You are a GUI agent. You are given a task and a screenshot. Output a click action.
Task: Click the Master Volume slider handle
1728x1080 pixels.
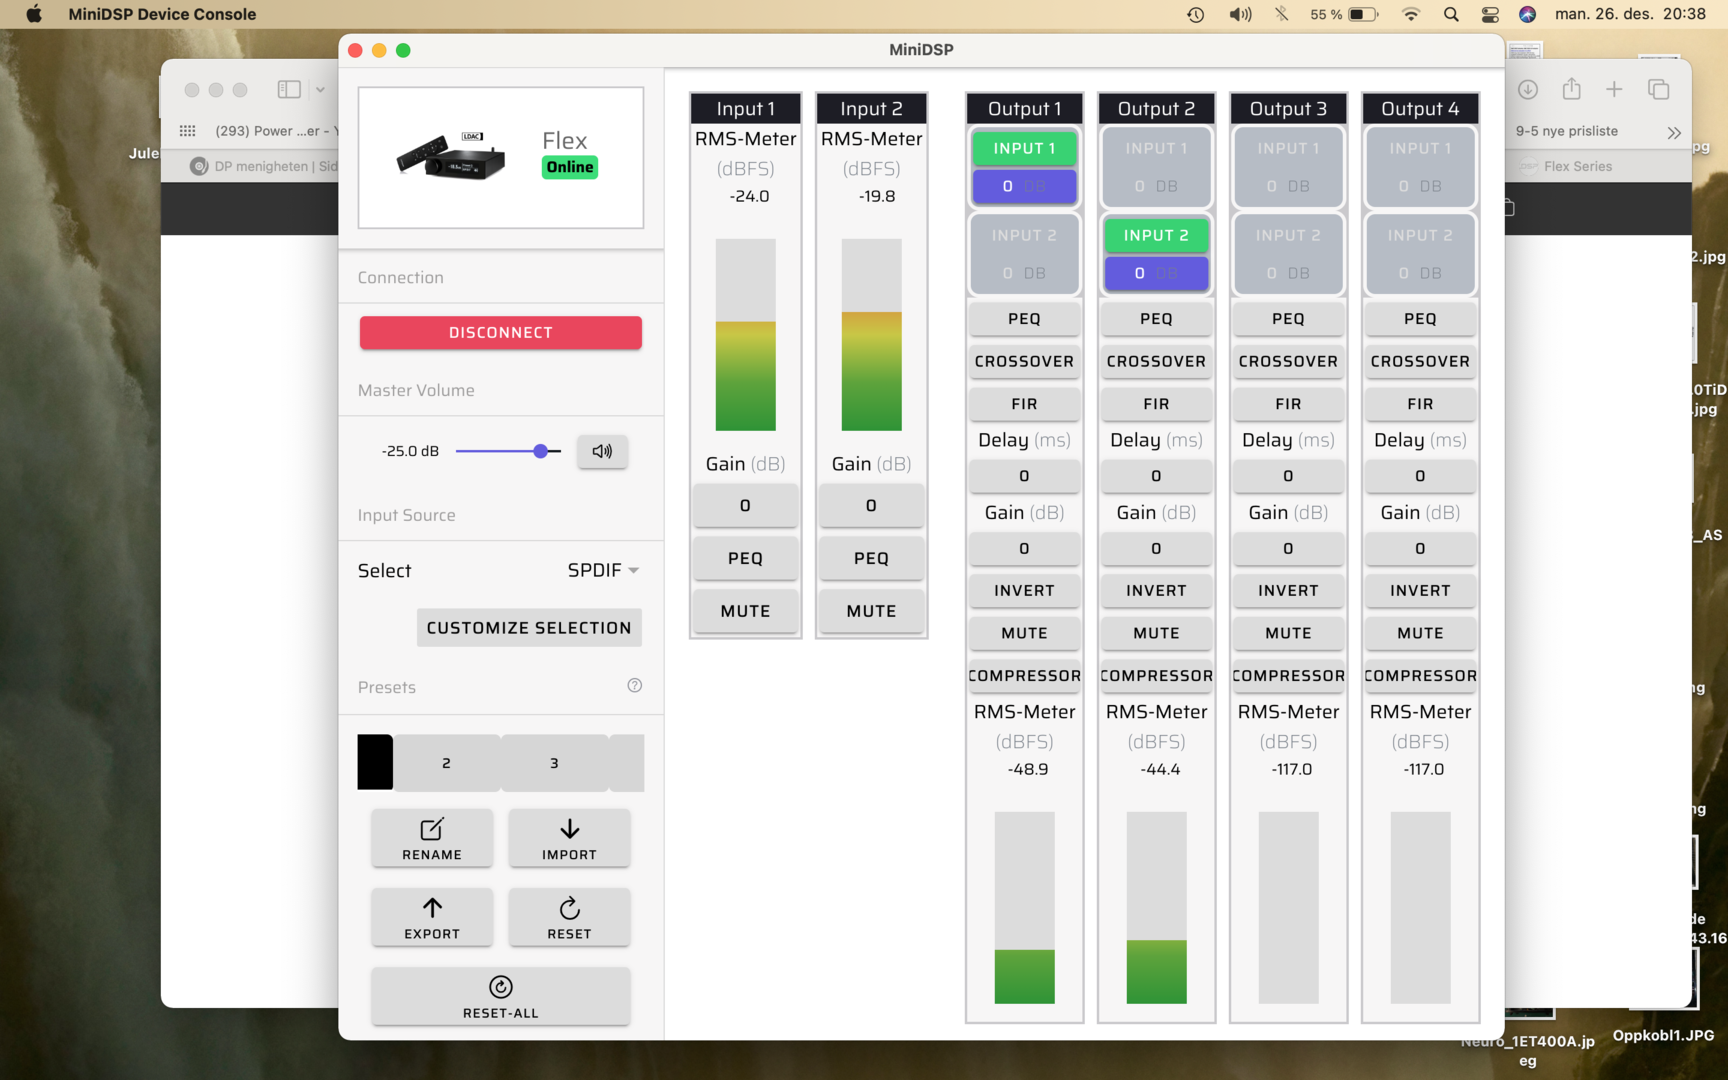pyautogui.click(x=541, y=451)
